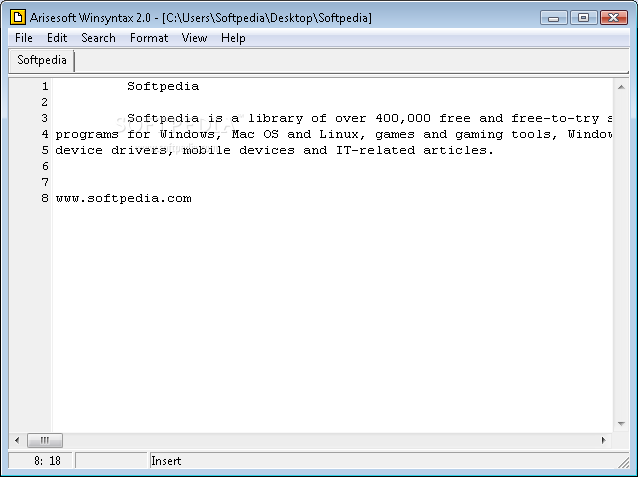Click "IT-related articles." on line 5
This screenshot has height=477, width=638.
415,150
